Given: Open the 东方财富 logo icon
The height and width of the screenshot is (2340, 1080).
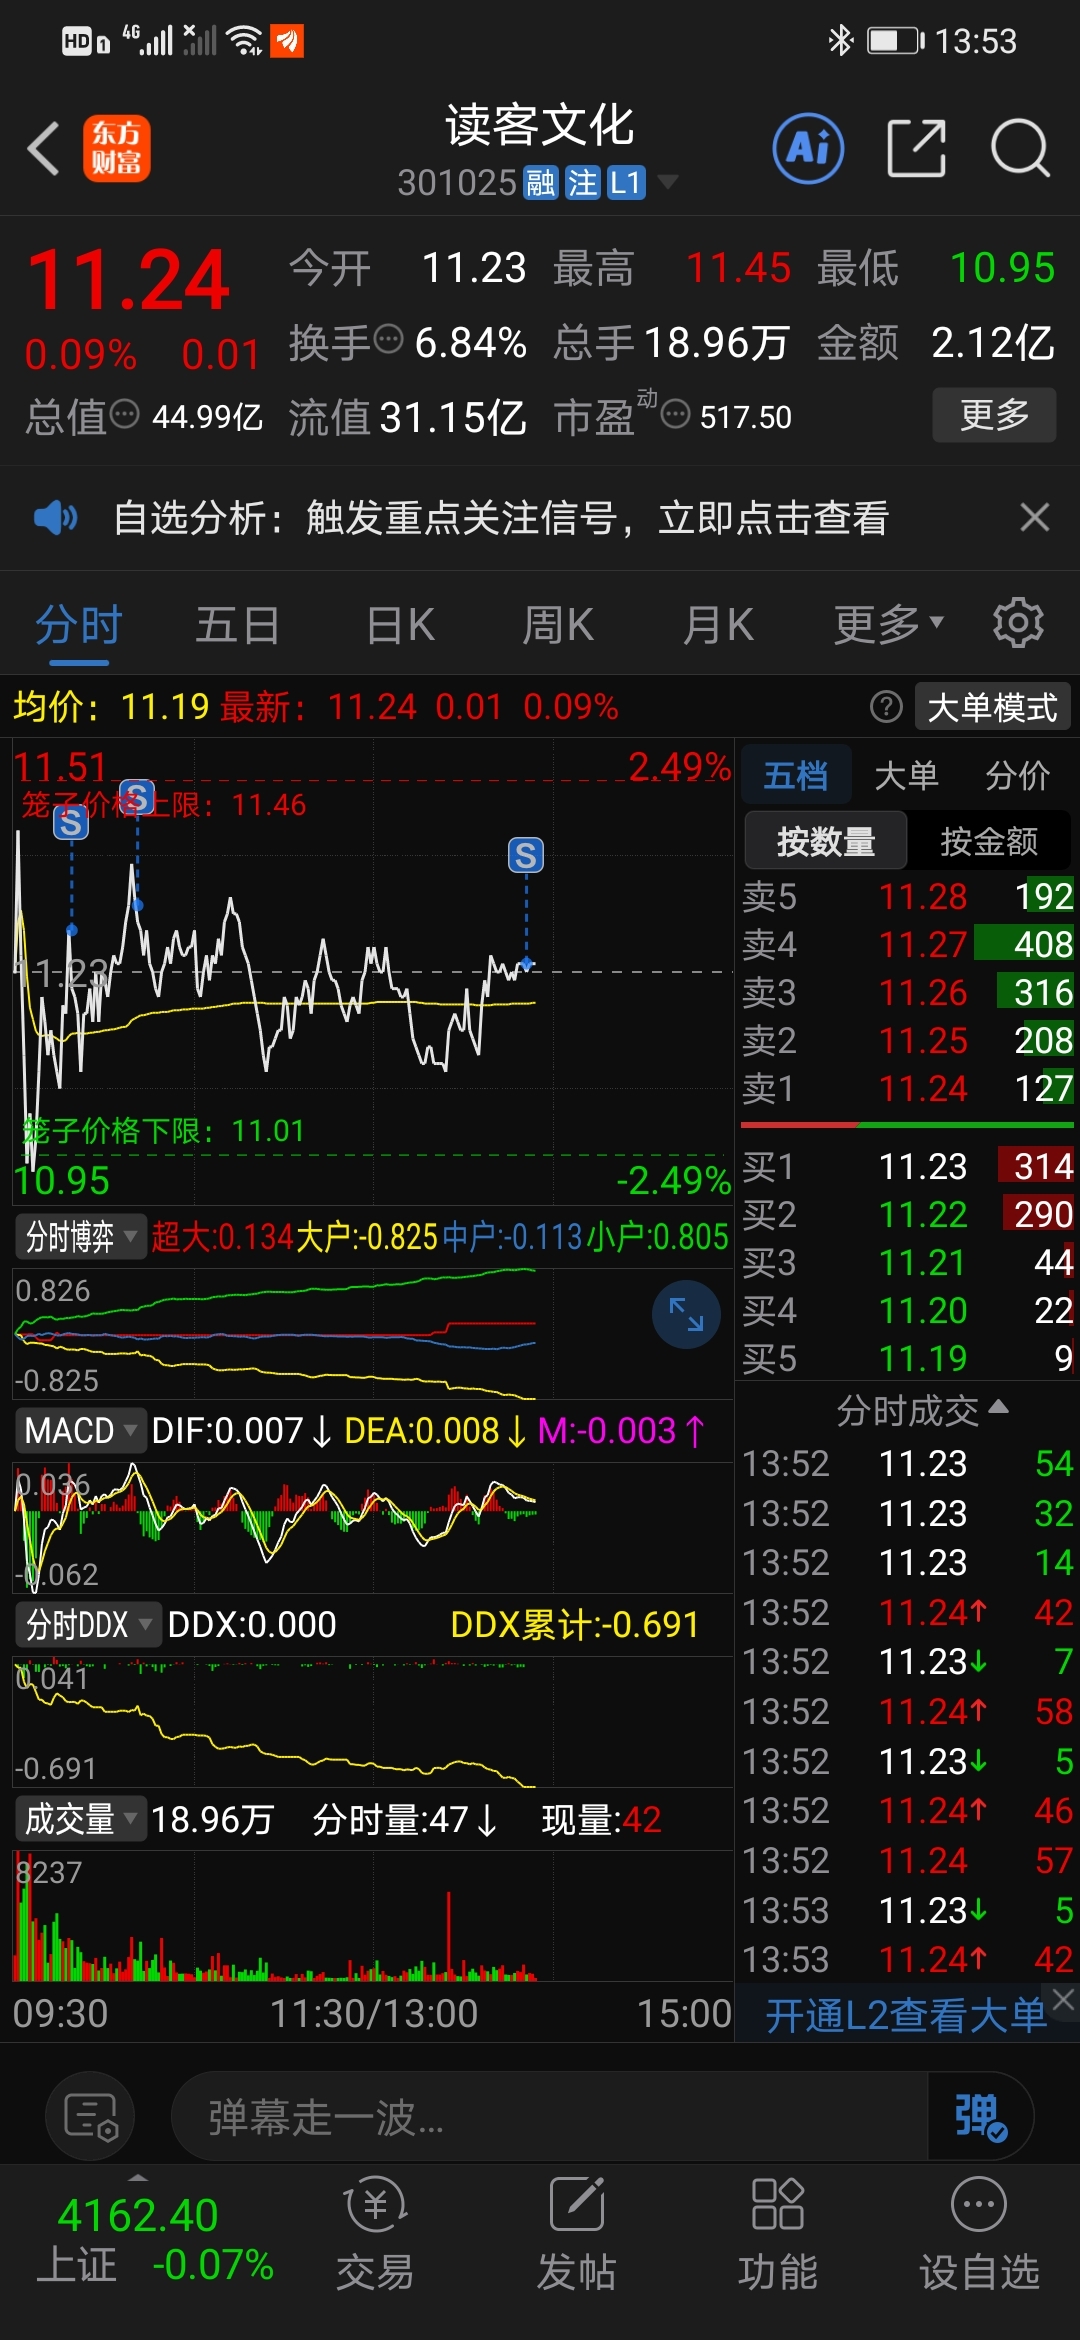Looking at the screenshot, I should click(x=116, y=149).
